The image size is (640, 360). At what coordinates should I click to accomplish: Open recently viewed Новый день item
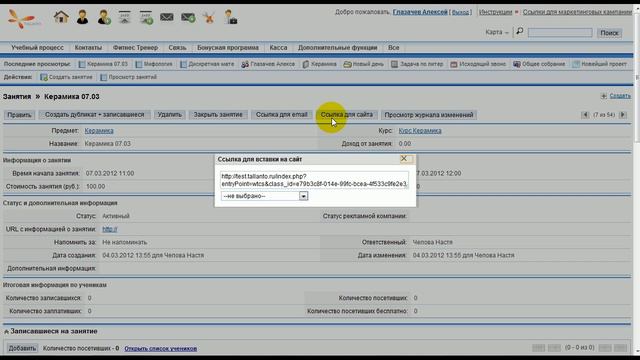point(364,64)
